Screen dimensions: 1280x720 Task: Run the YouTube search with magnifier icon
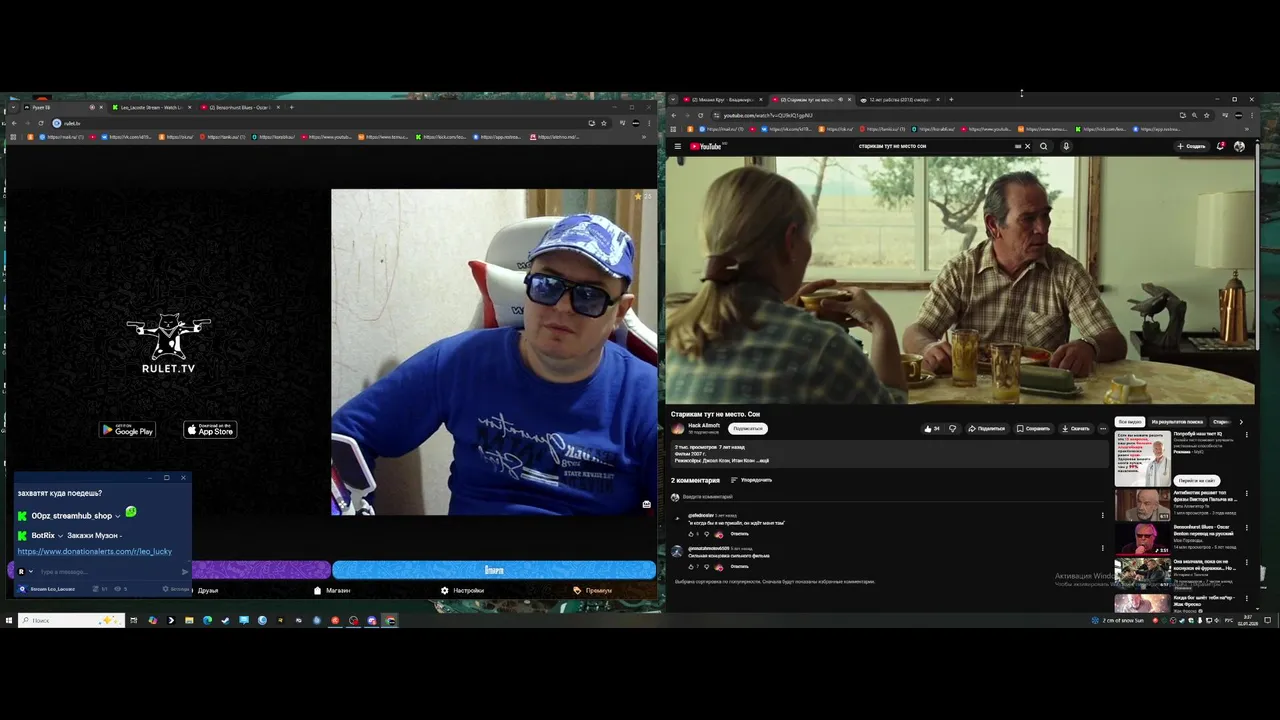click(x=1043, y=146)
